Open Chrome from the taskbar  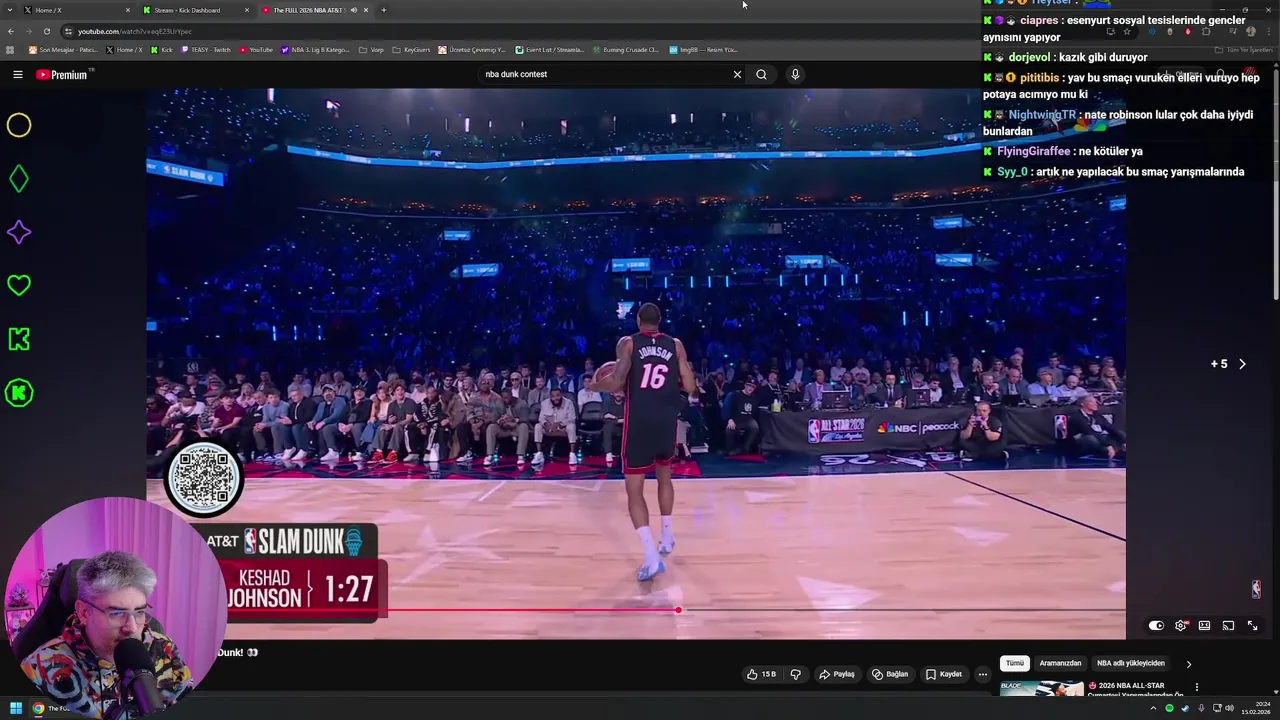pyautogui.click(x=38, y=708)
